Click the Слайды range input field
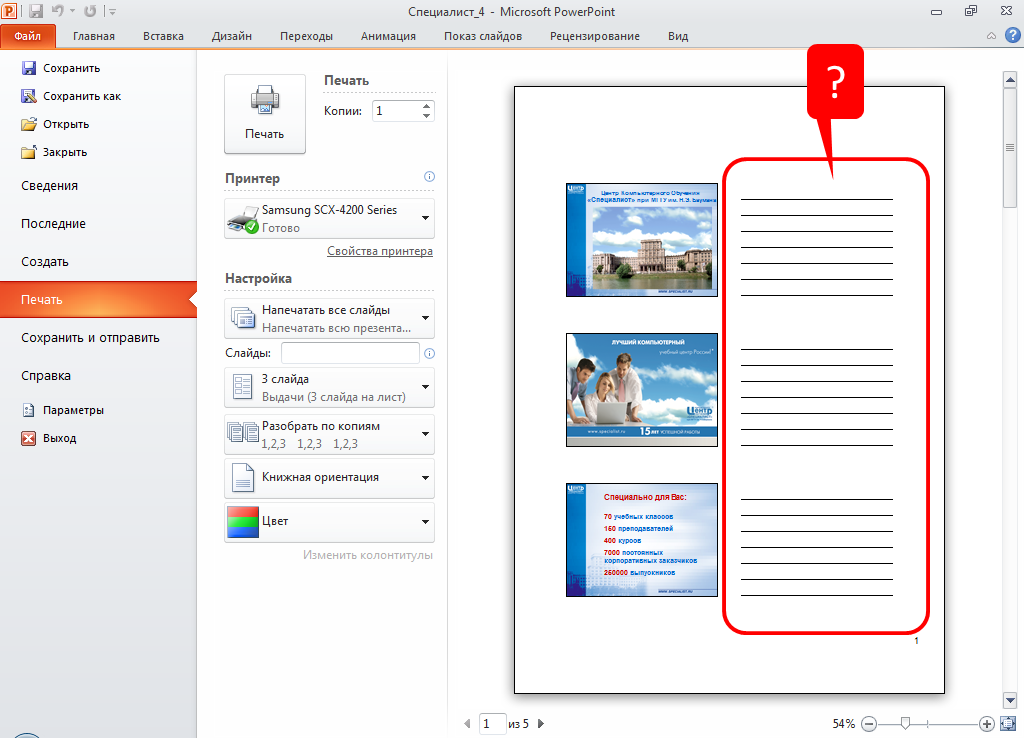1024x738 pixels. point(350,353)
